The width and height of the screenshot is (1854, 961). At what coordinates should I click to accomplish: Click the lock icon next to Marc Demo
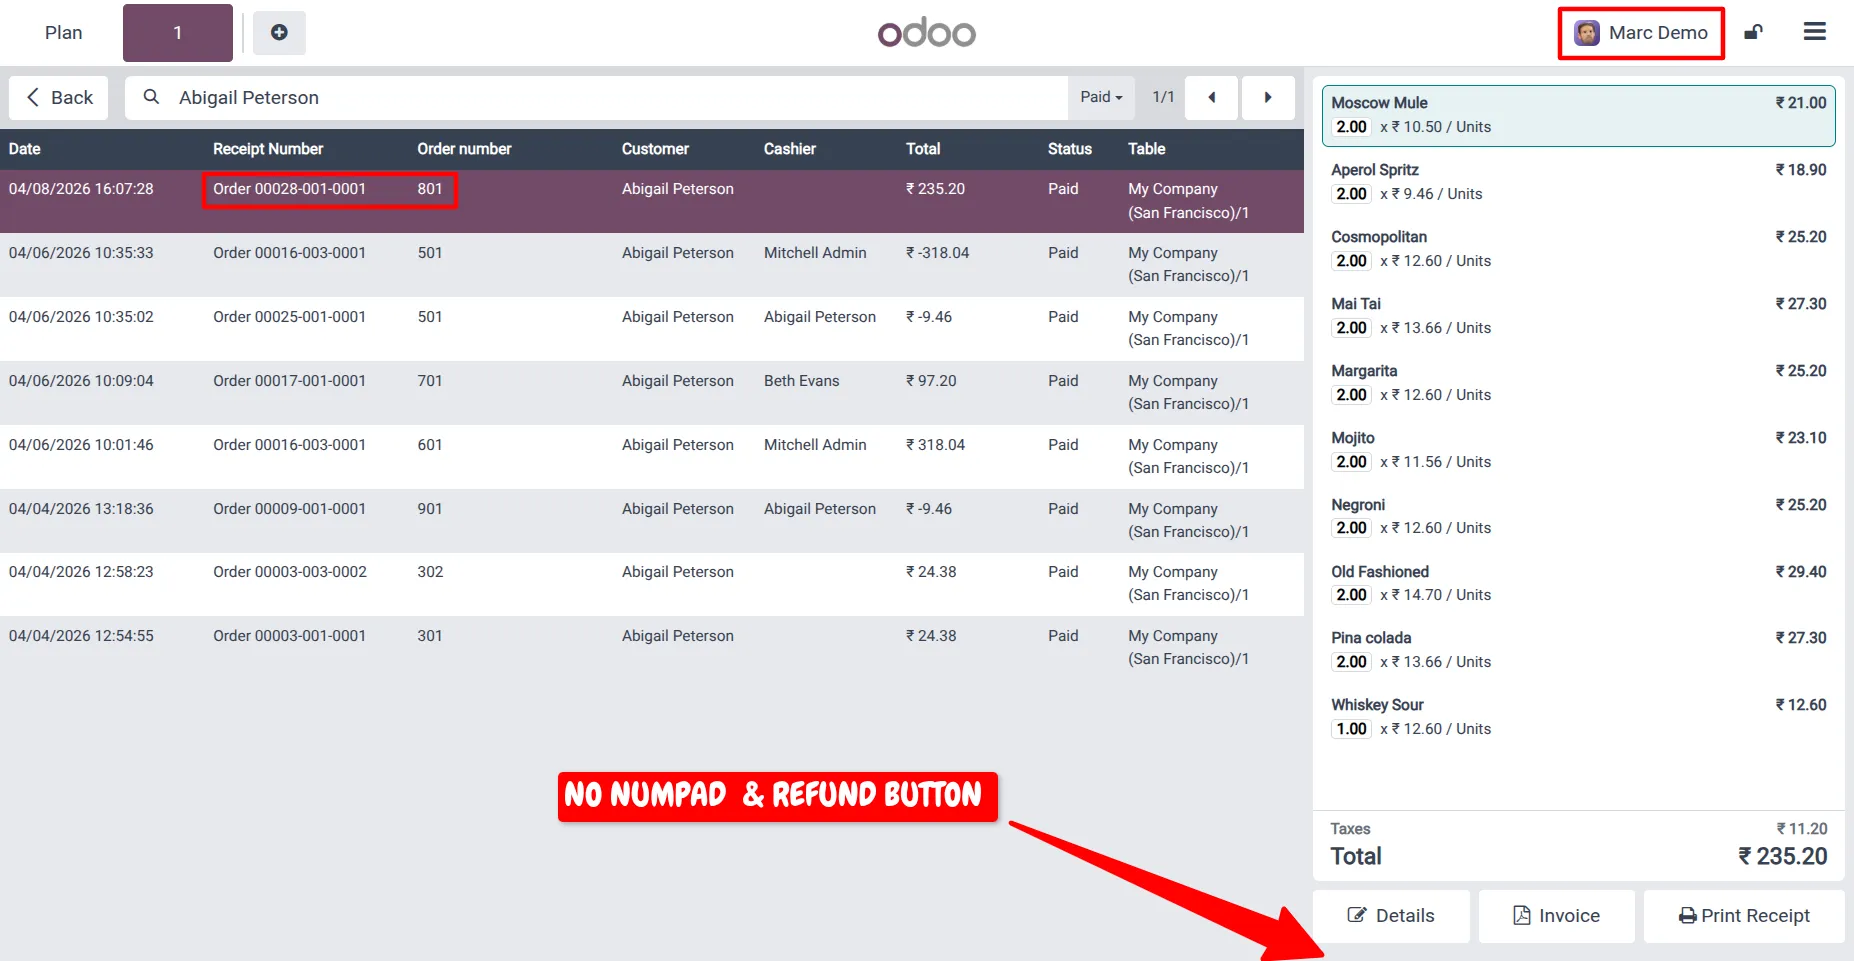tap(1753, 33)
